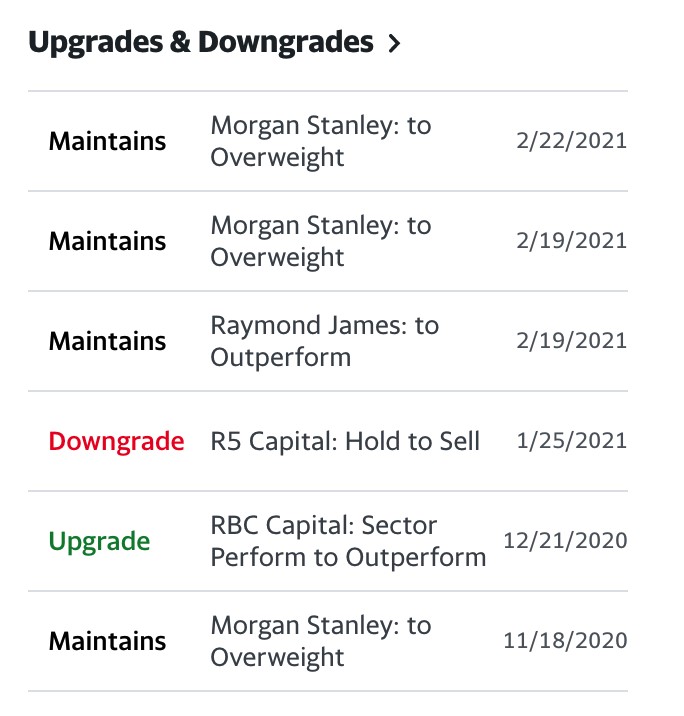Viewport: 684px width, 716px height.
Task: Click the green Upgrade label
Action: (99, 542)
